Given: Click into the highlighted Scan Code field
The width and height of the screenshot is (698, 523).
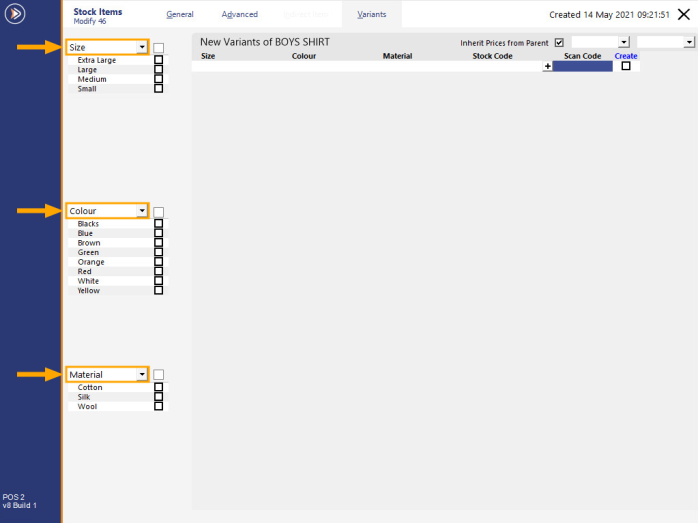Looking at the screenshot, I should point(582,66).
